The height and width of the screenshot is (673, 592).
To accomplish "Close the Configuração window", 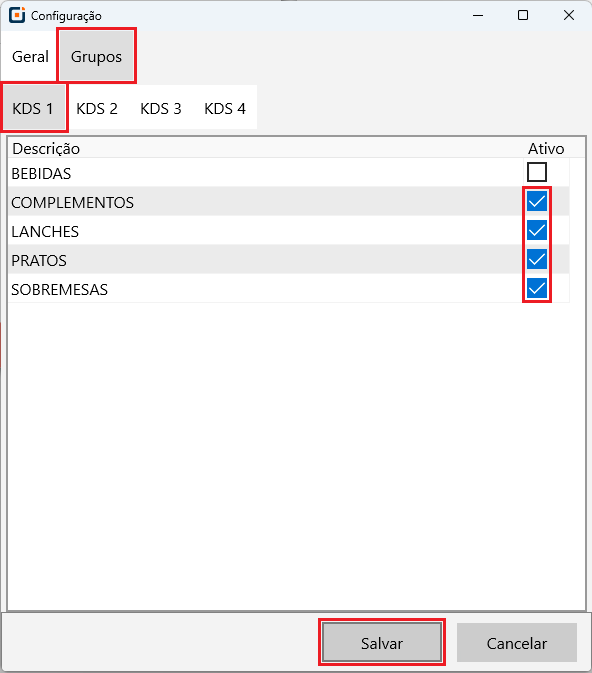I will (x=569, y=15).
